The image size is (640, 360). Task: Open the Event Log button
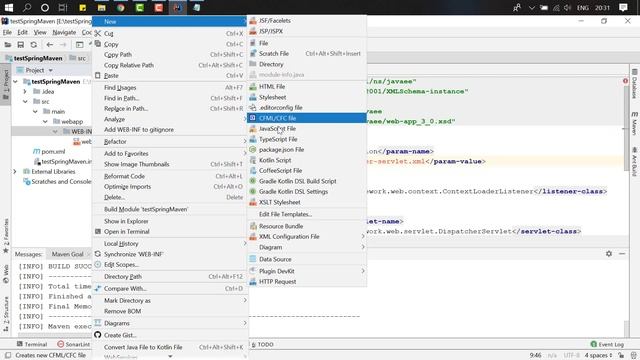(607, 344)
